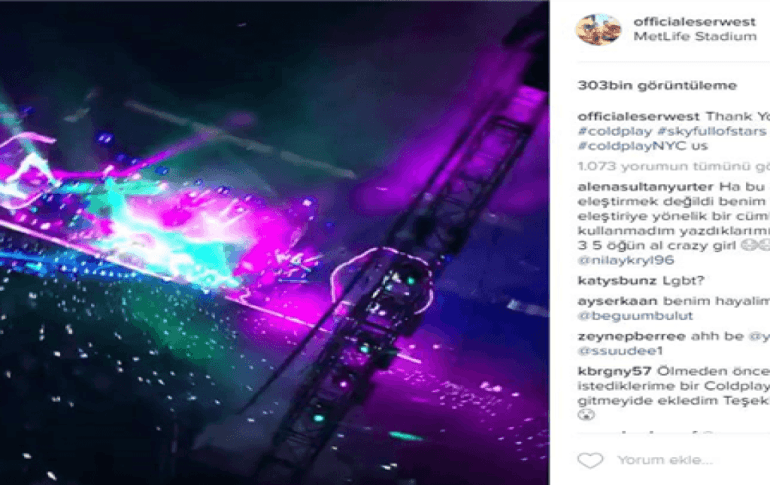Open officialeserwest username in post header
Image resolution: width=770 pixels, height=485 pixels.
(x=694, y=22)
